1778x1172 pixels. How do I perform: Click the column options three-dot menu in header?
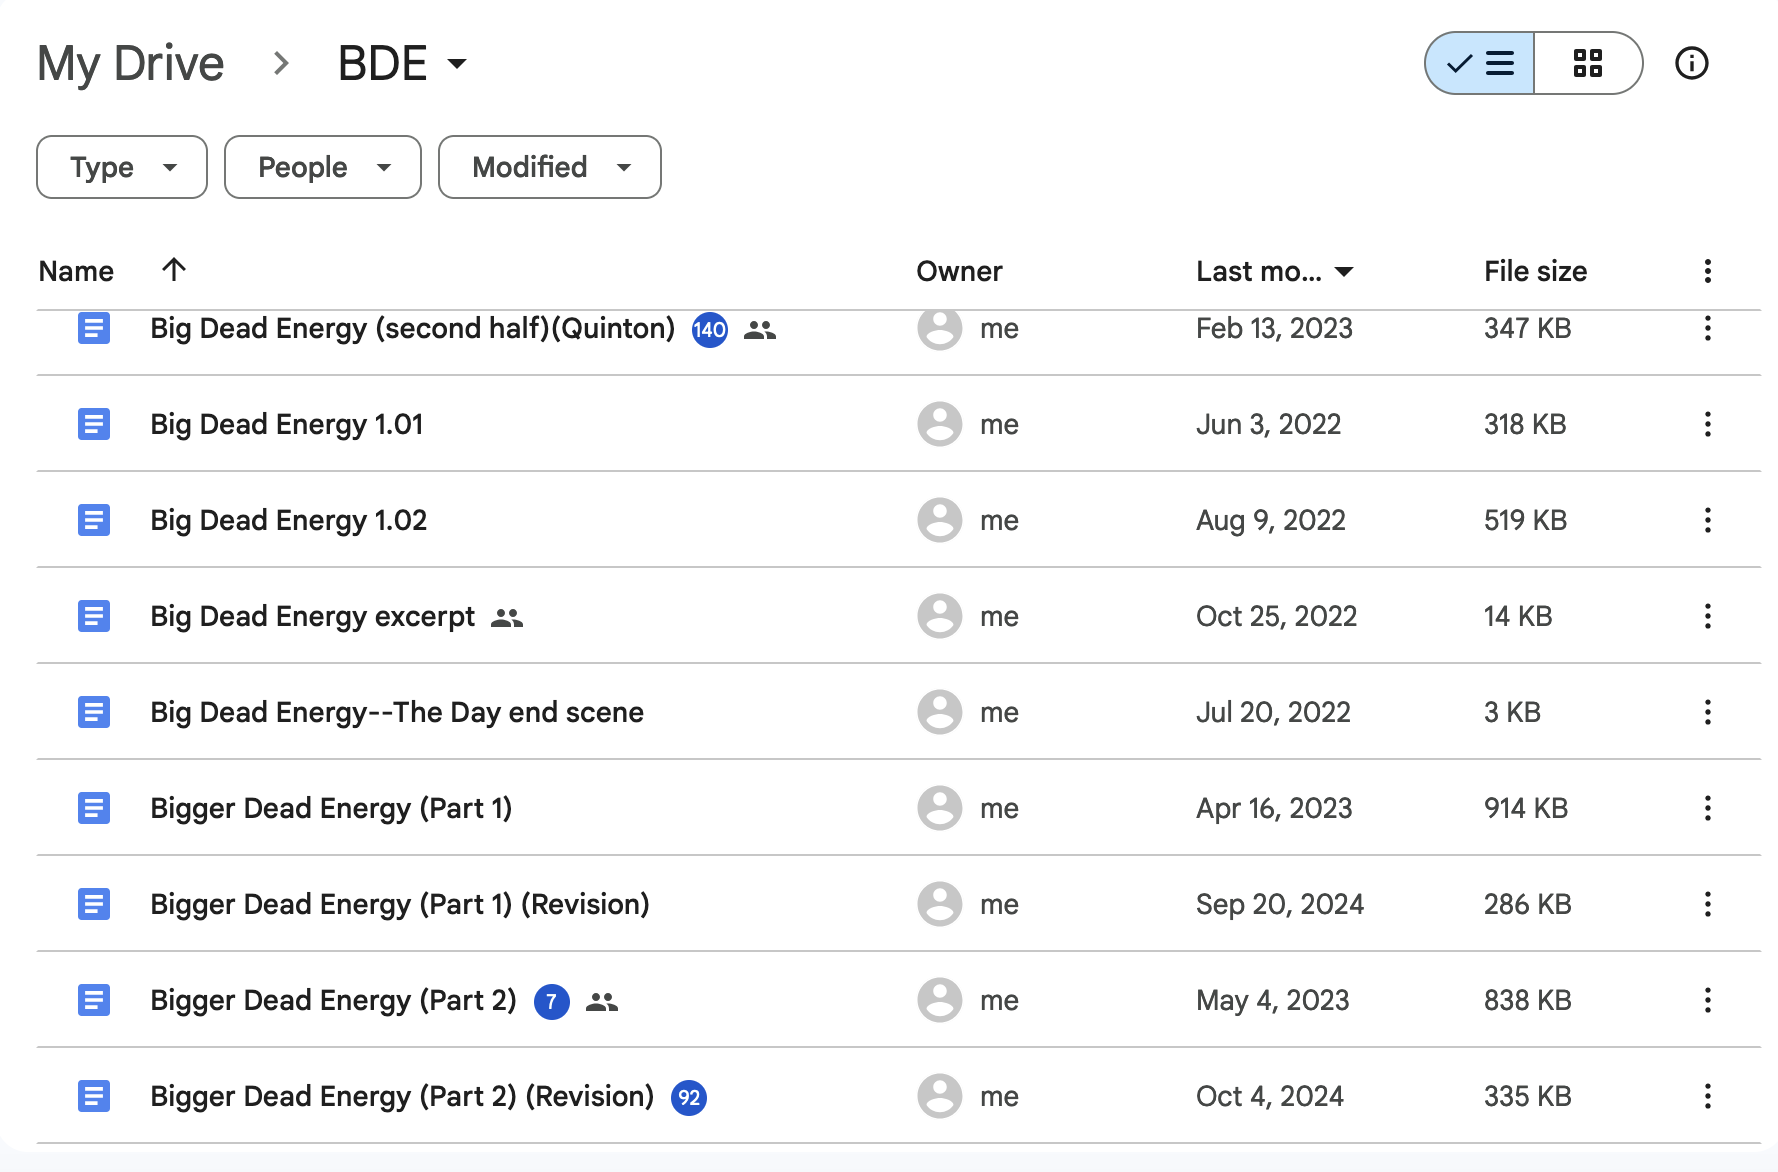pyautogui.click(x=1707, y=271)
